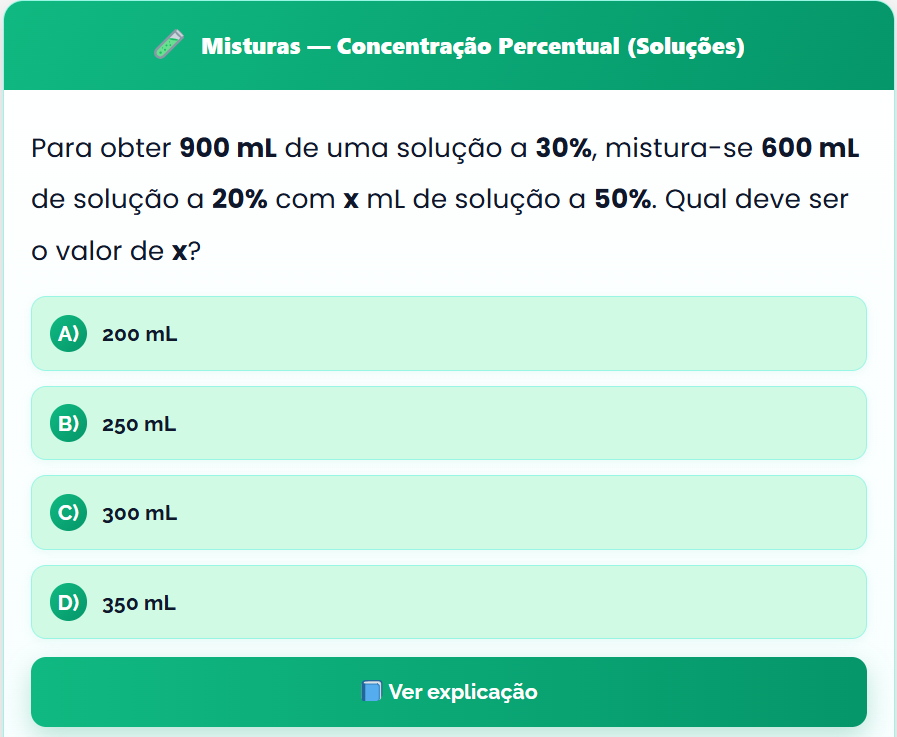This screenshot has width=897, height=737.
Task: Click the bold 50% value
Action: click(623, 199)
